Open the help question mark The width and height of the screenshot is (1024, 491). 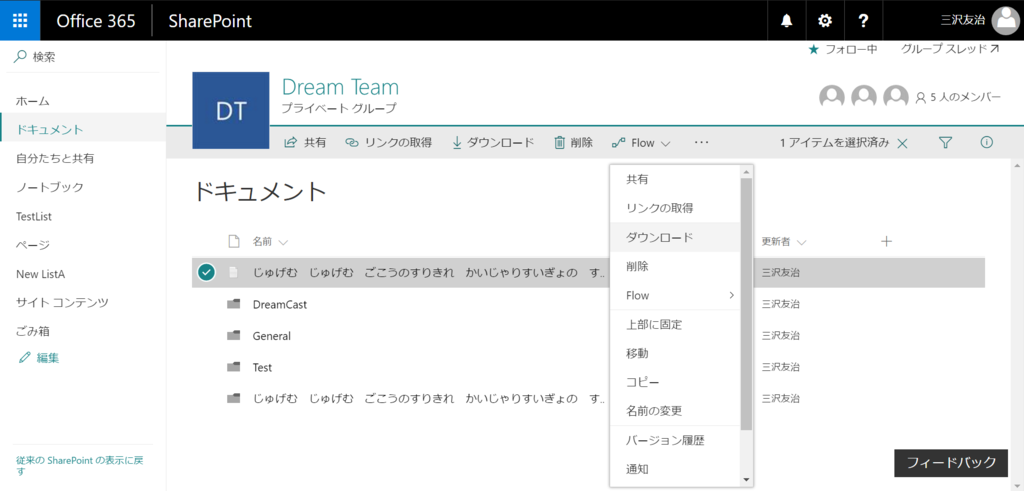click(x=863, y=21)
